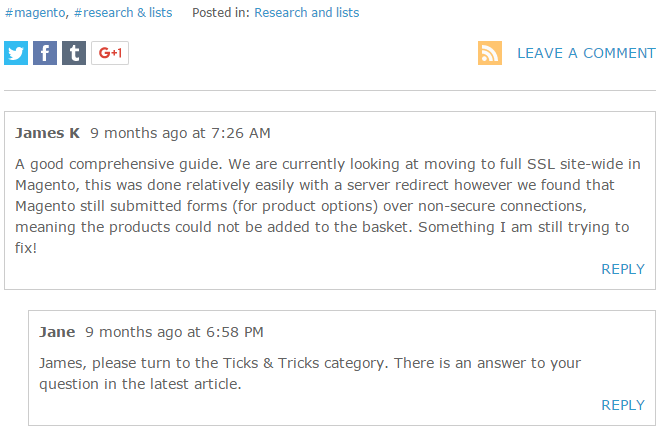Image resolution: width=660 pixels, height=436 pixels.
Task: Click the James K author name
Action: [x=48, y=133]
